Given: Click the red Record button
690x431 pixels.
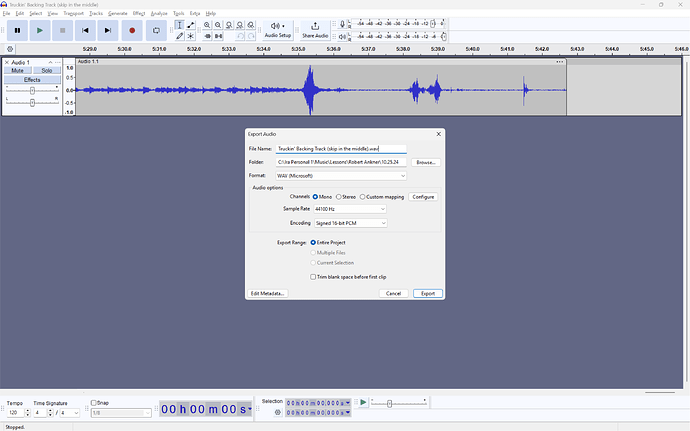Looking at the screenshot, I should pyautogui.click(x=132, y=30).
